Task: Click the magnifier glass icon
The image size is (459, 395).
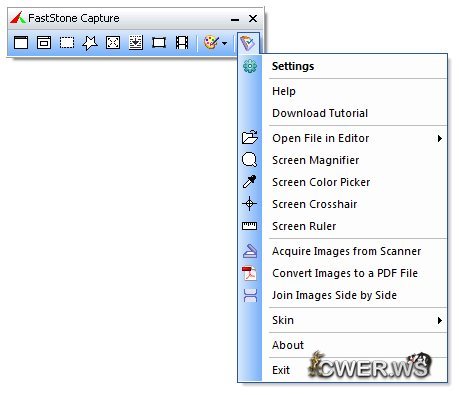Action: (x=249, y=160)
